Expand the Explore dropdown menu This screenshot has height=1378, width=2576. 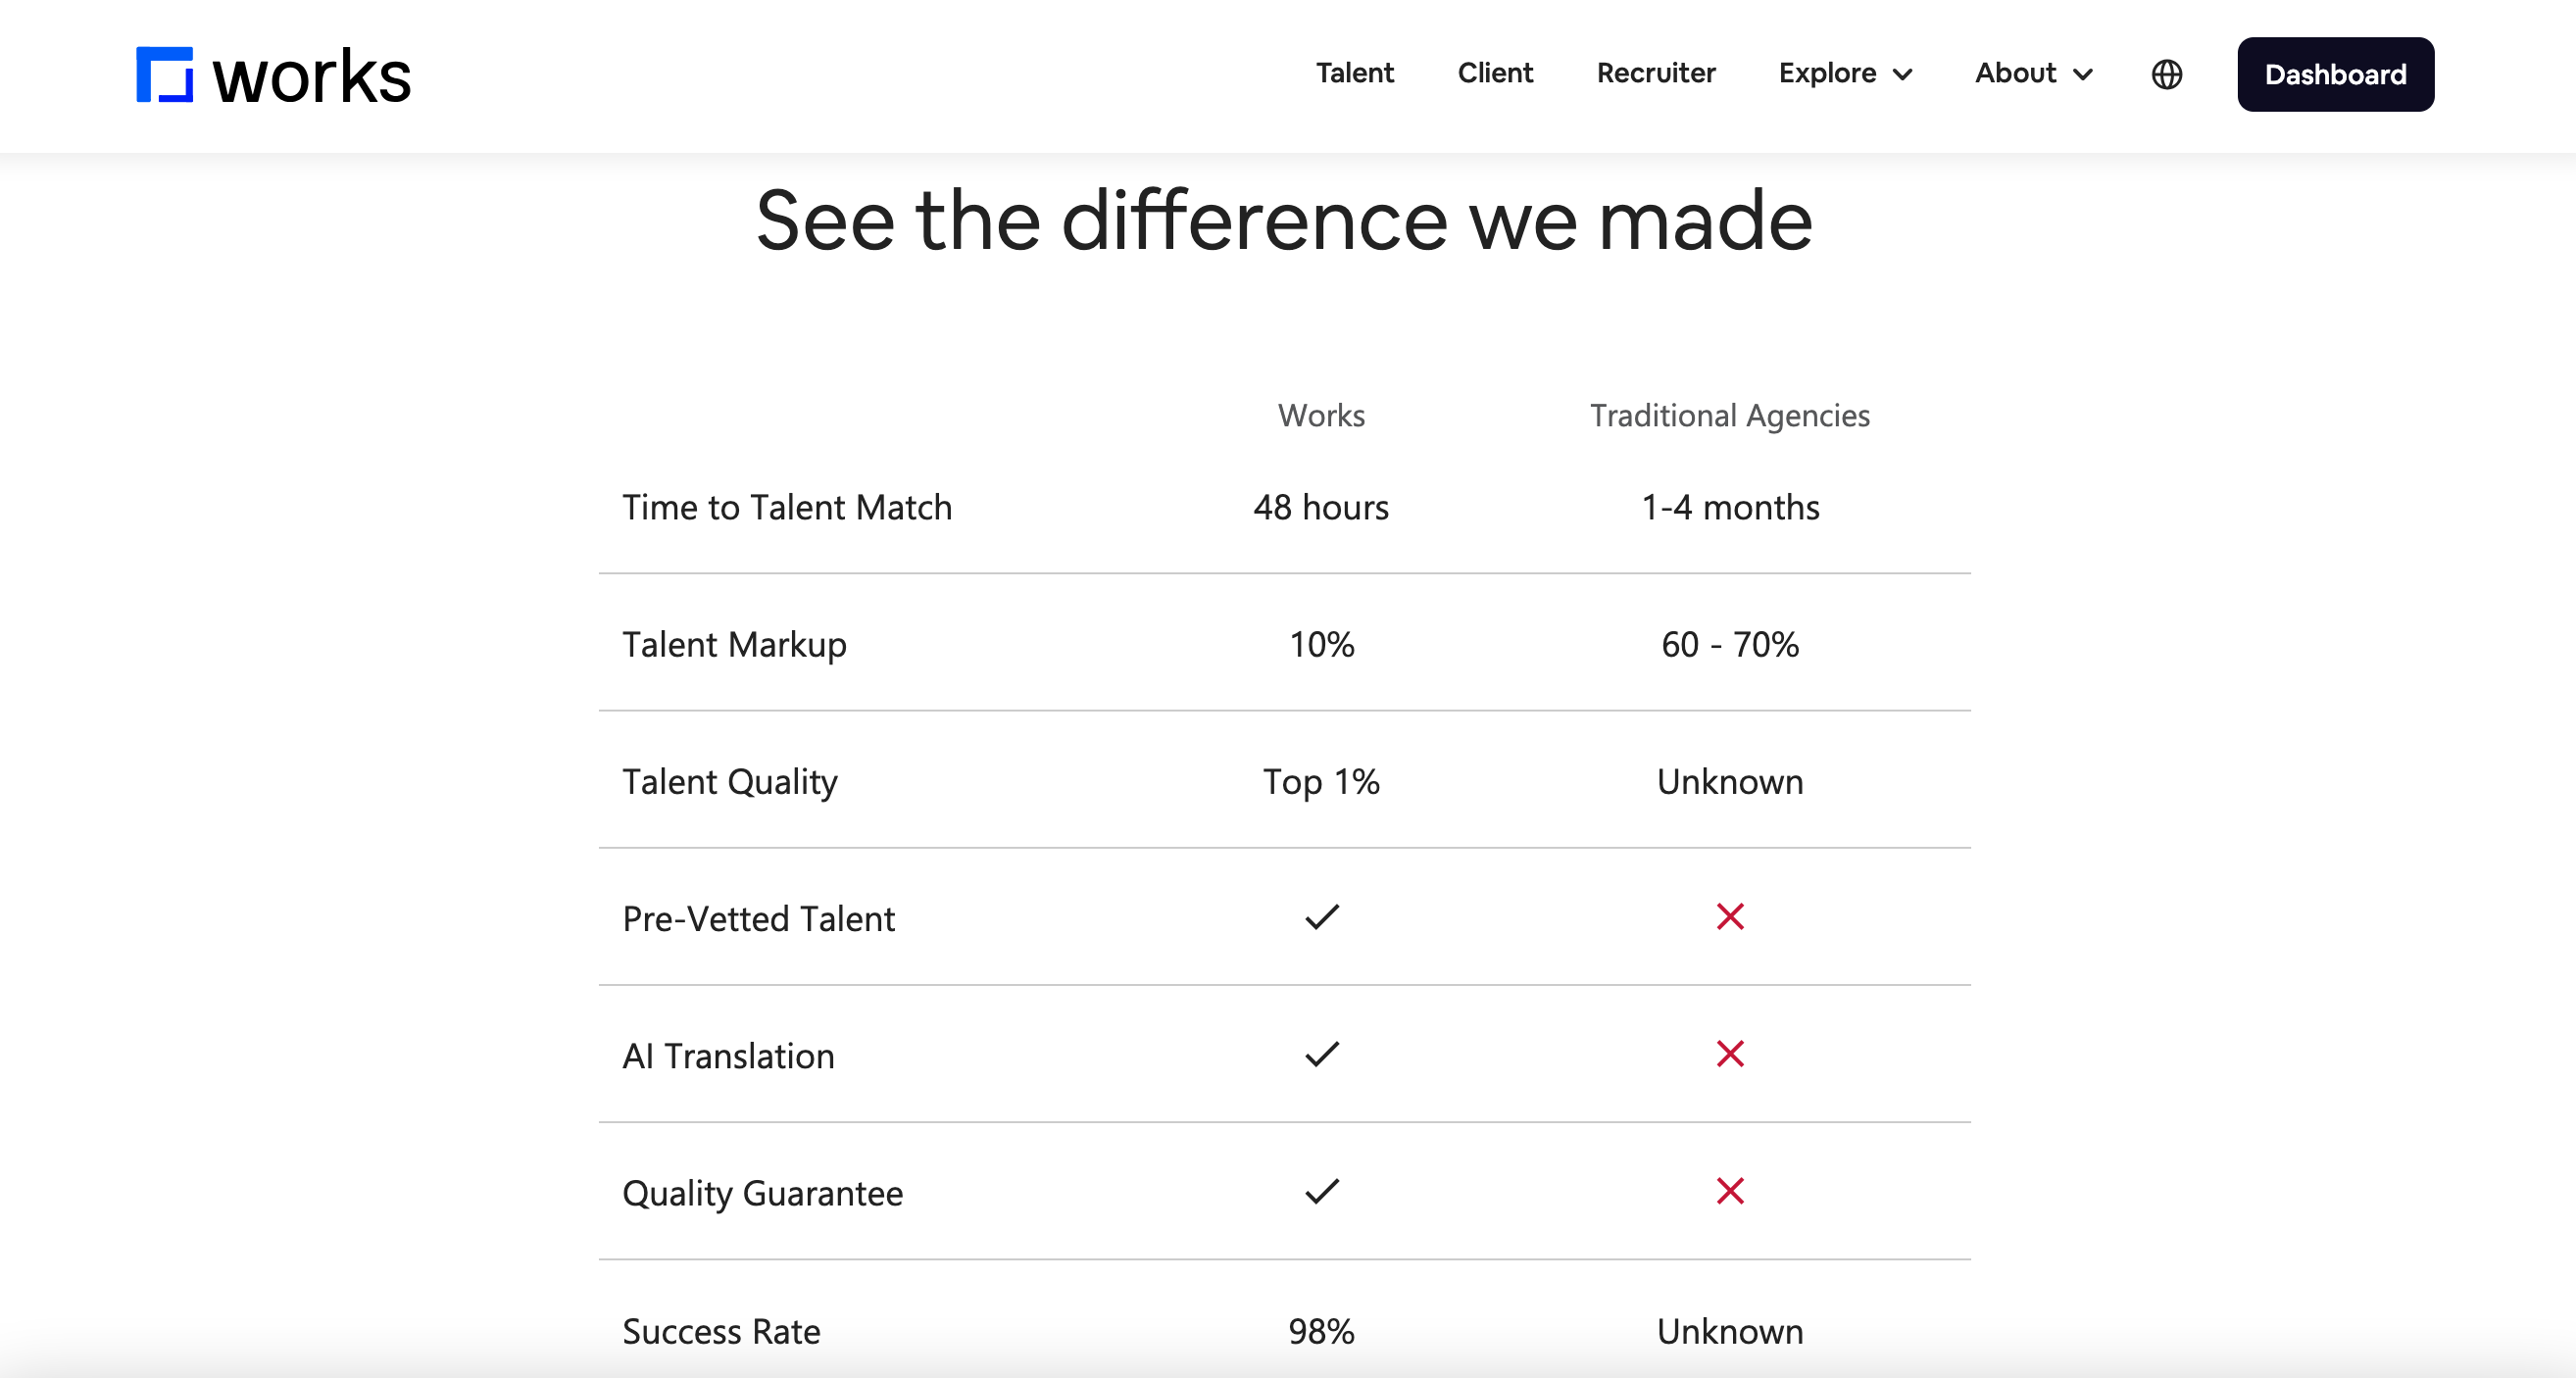[x=1845, y=73]
